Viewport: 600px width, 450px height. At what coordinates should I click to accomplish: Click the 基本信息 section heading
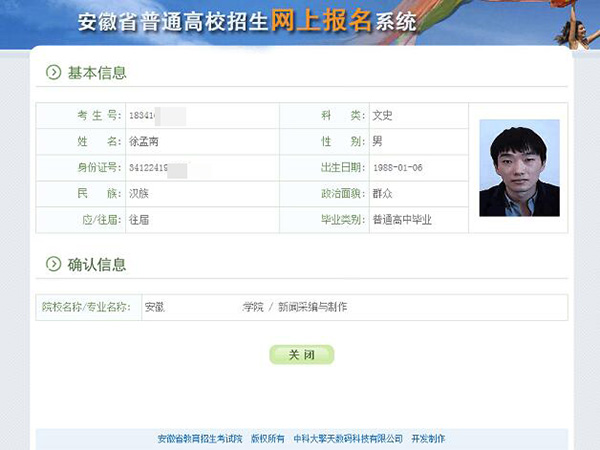click(x=97, y=73)
